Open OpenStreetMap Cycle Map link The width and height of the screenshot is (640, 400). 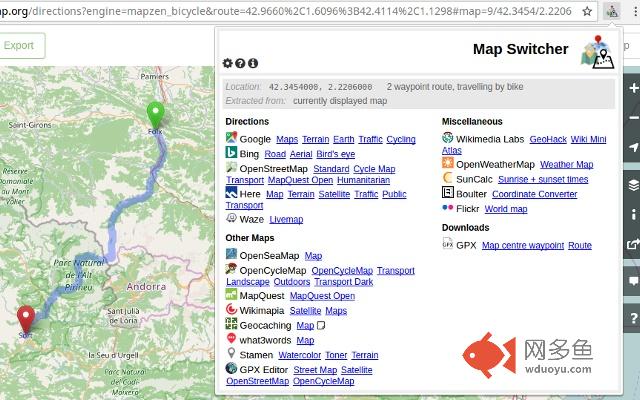[x=374, y=169]
